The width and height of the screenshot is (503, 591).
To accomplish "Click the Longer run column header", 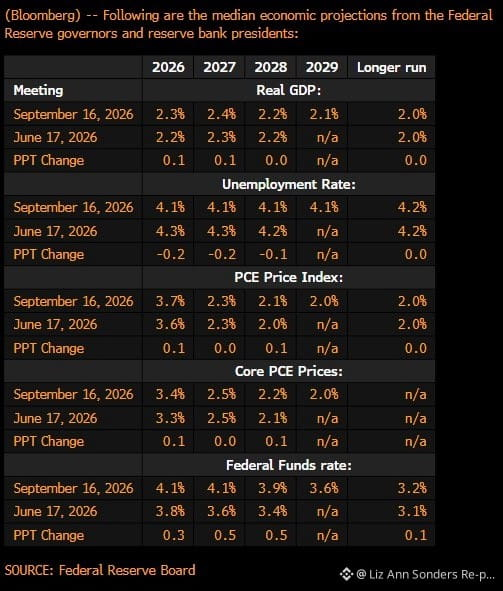I will click(391, 67).
